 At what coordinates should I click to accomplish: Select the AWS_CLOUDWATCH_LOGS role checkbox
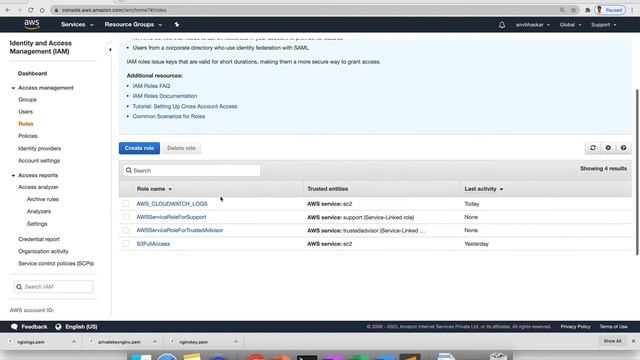[x=126, y=203]
